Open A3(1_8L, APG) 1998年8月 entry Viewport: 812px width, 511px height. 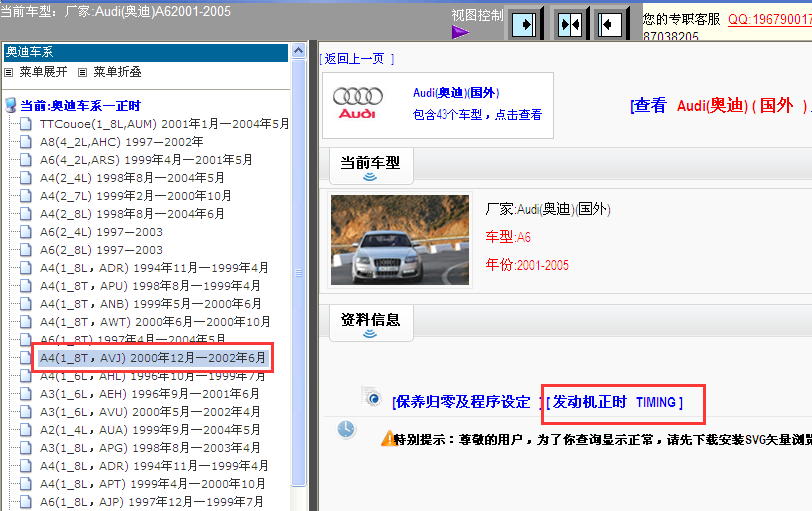[150, 447]
